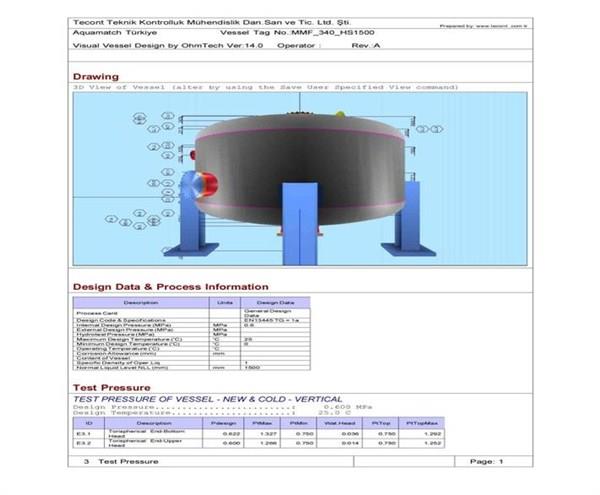Click the 'Design Code & Specifications' row
This screenshot has height=495, width=600.
click(x=191, y=320)
